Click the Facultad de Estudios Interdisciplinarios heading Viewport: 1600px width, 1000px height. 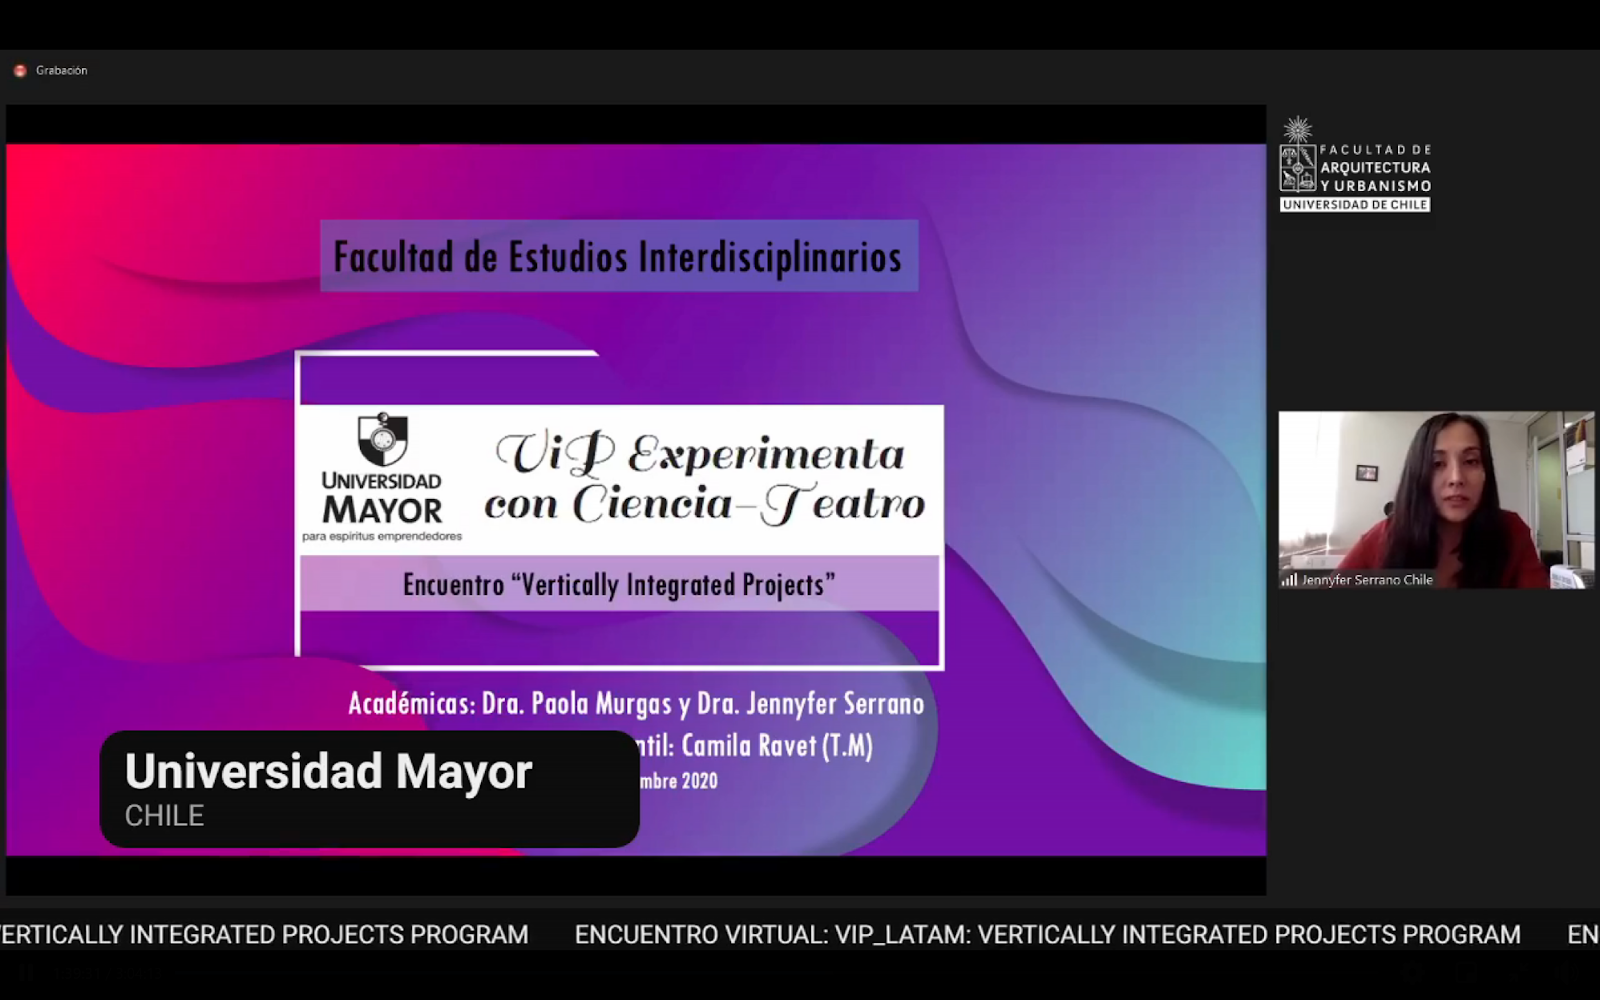pyautogui.click(x=618, y=257)
